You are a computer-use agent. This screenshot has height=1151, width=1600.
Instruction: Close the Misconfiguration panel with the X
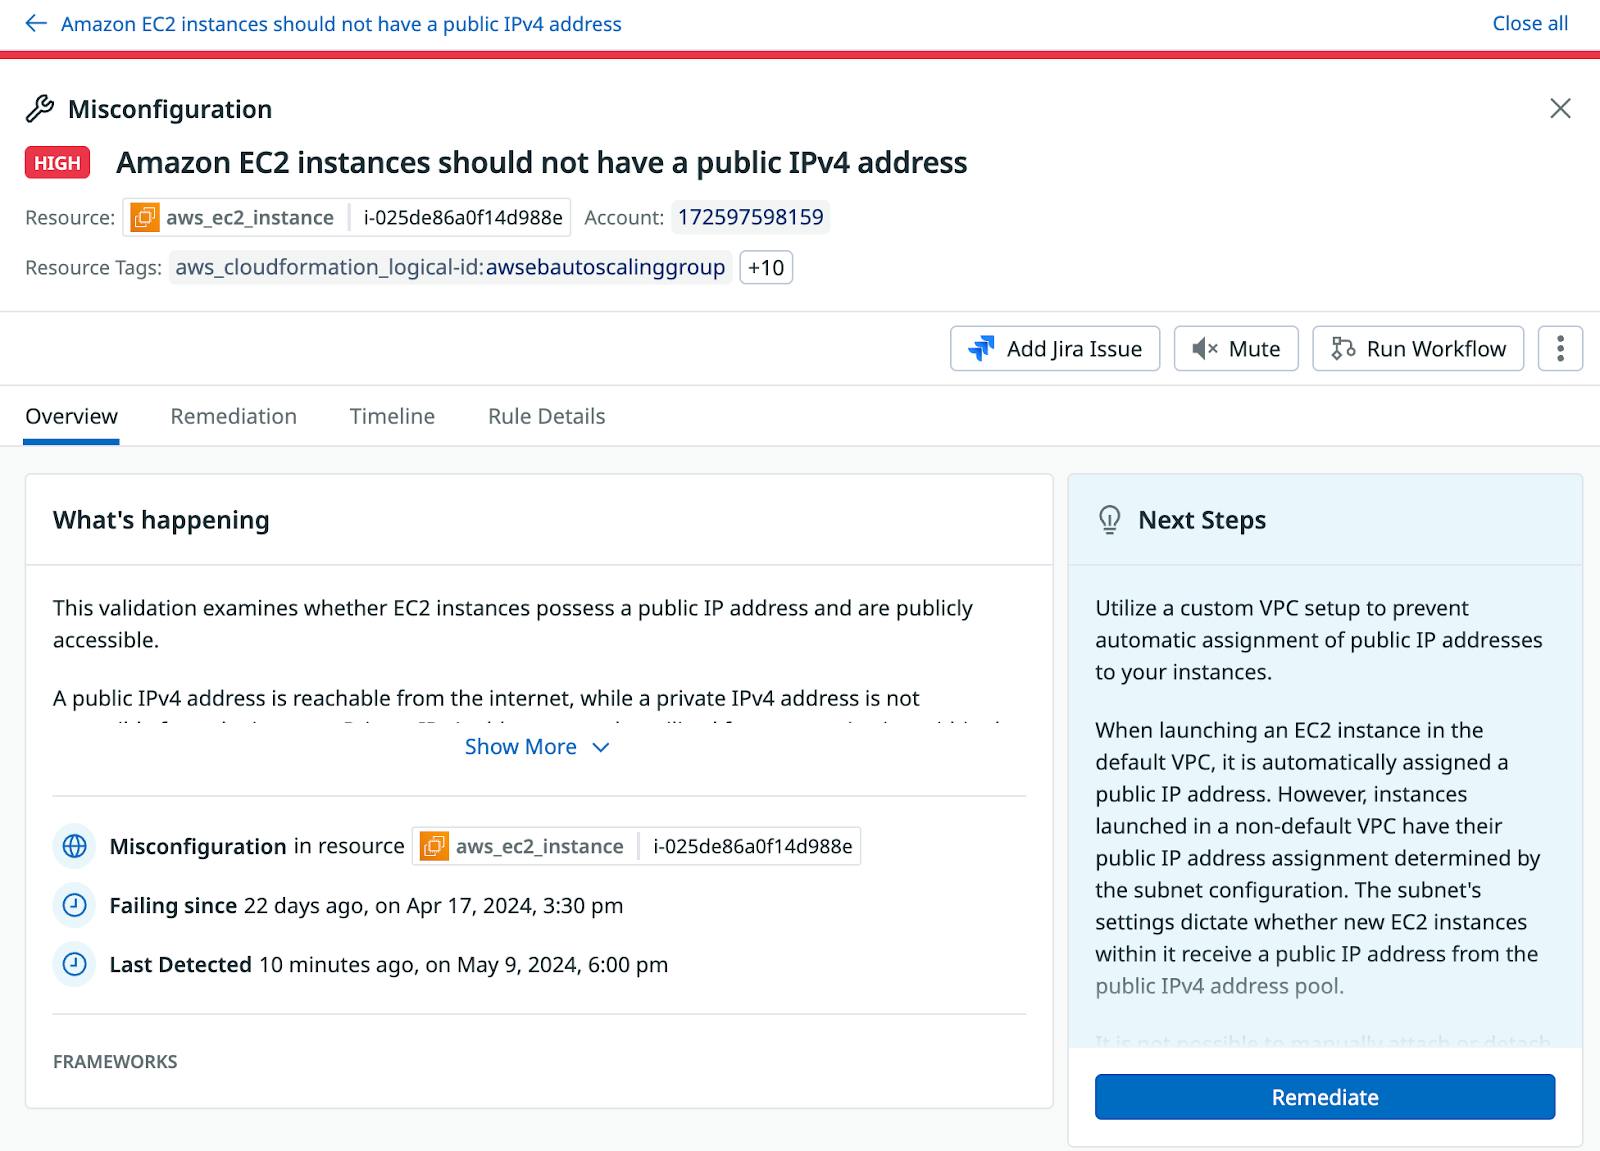coord(1560,109)
